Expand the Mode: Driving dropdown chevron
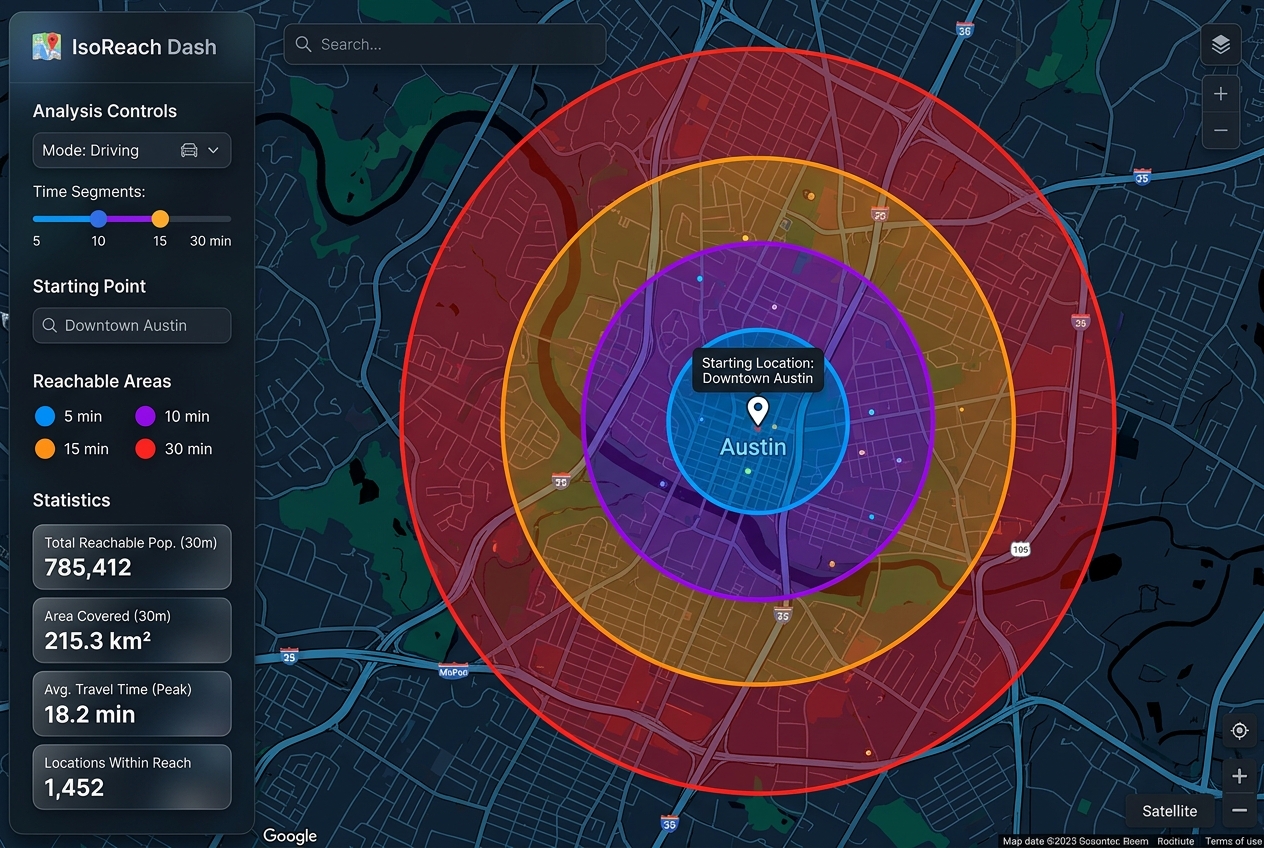 click(x=213, y=150)
